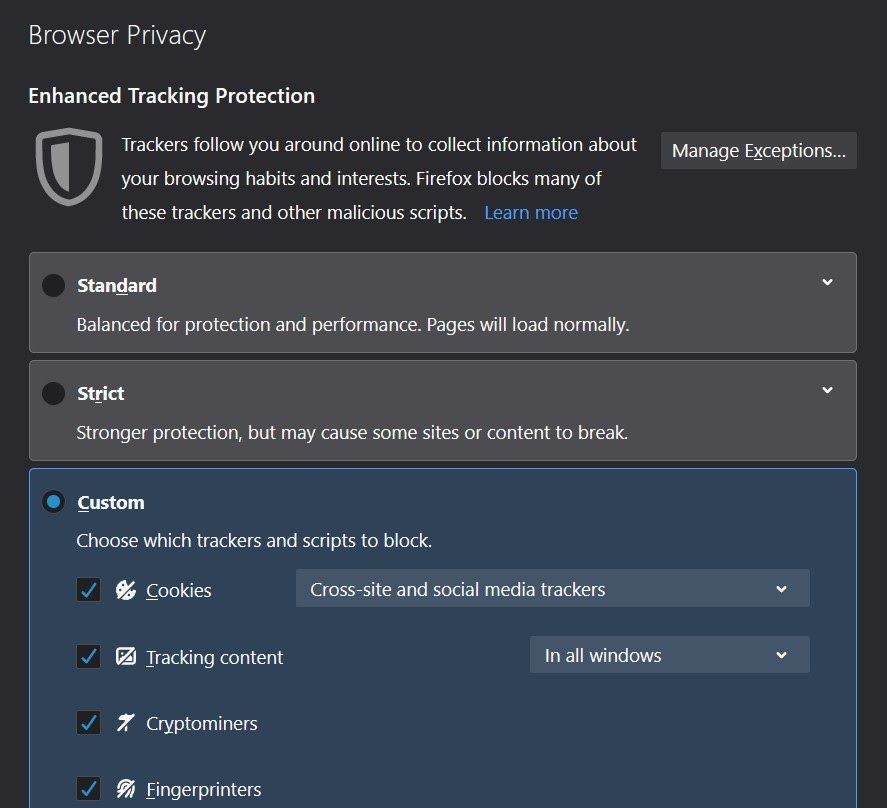Click the Tracking content icon
887x808 pixels.
126,657
